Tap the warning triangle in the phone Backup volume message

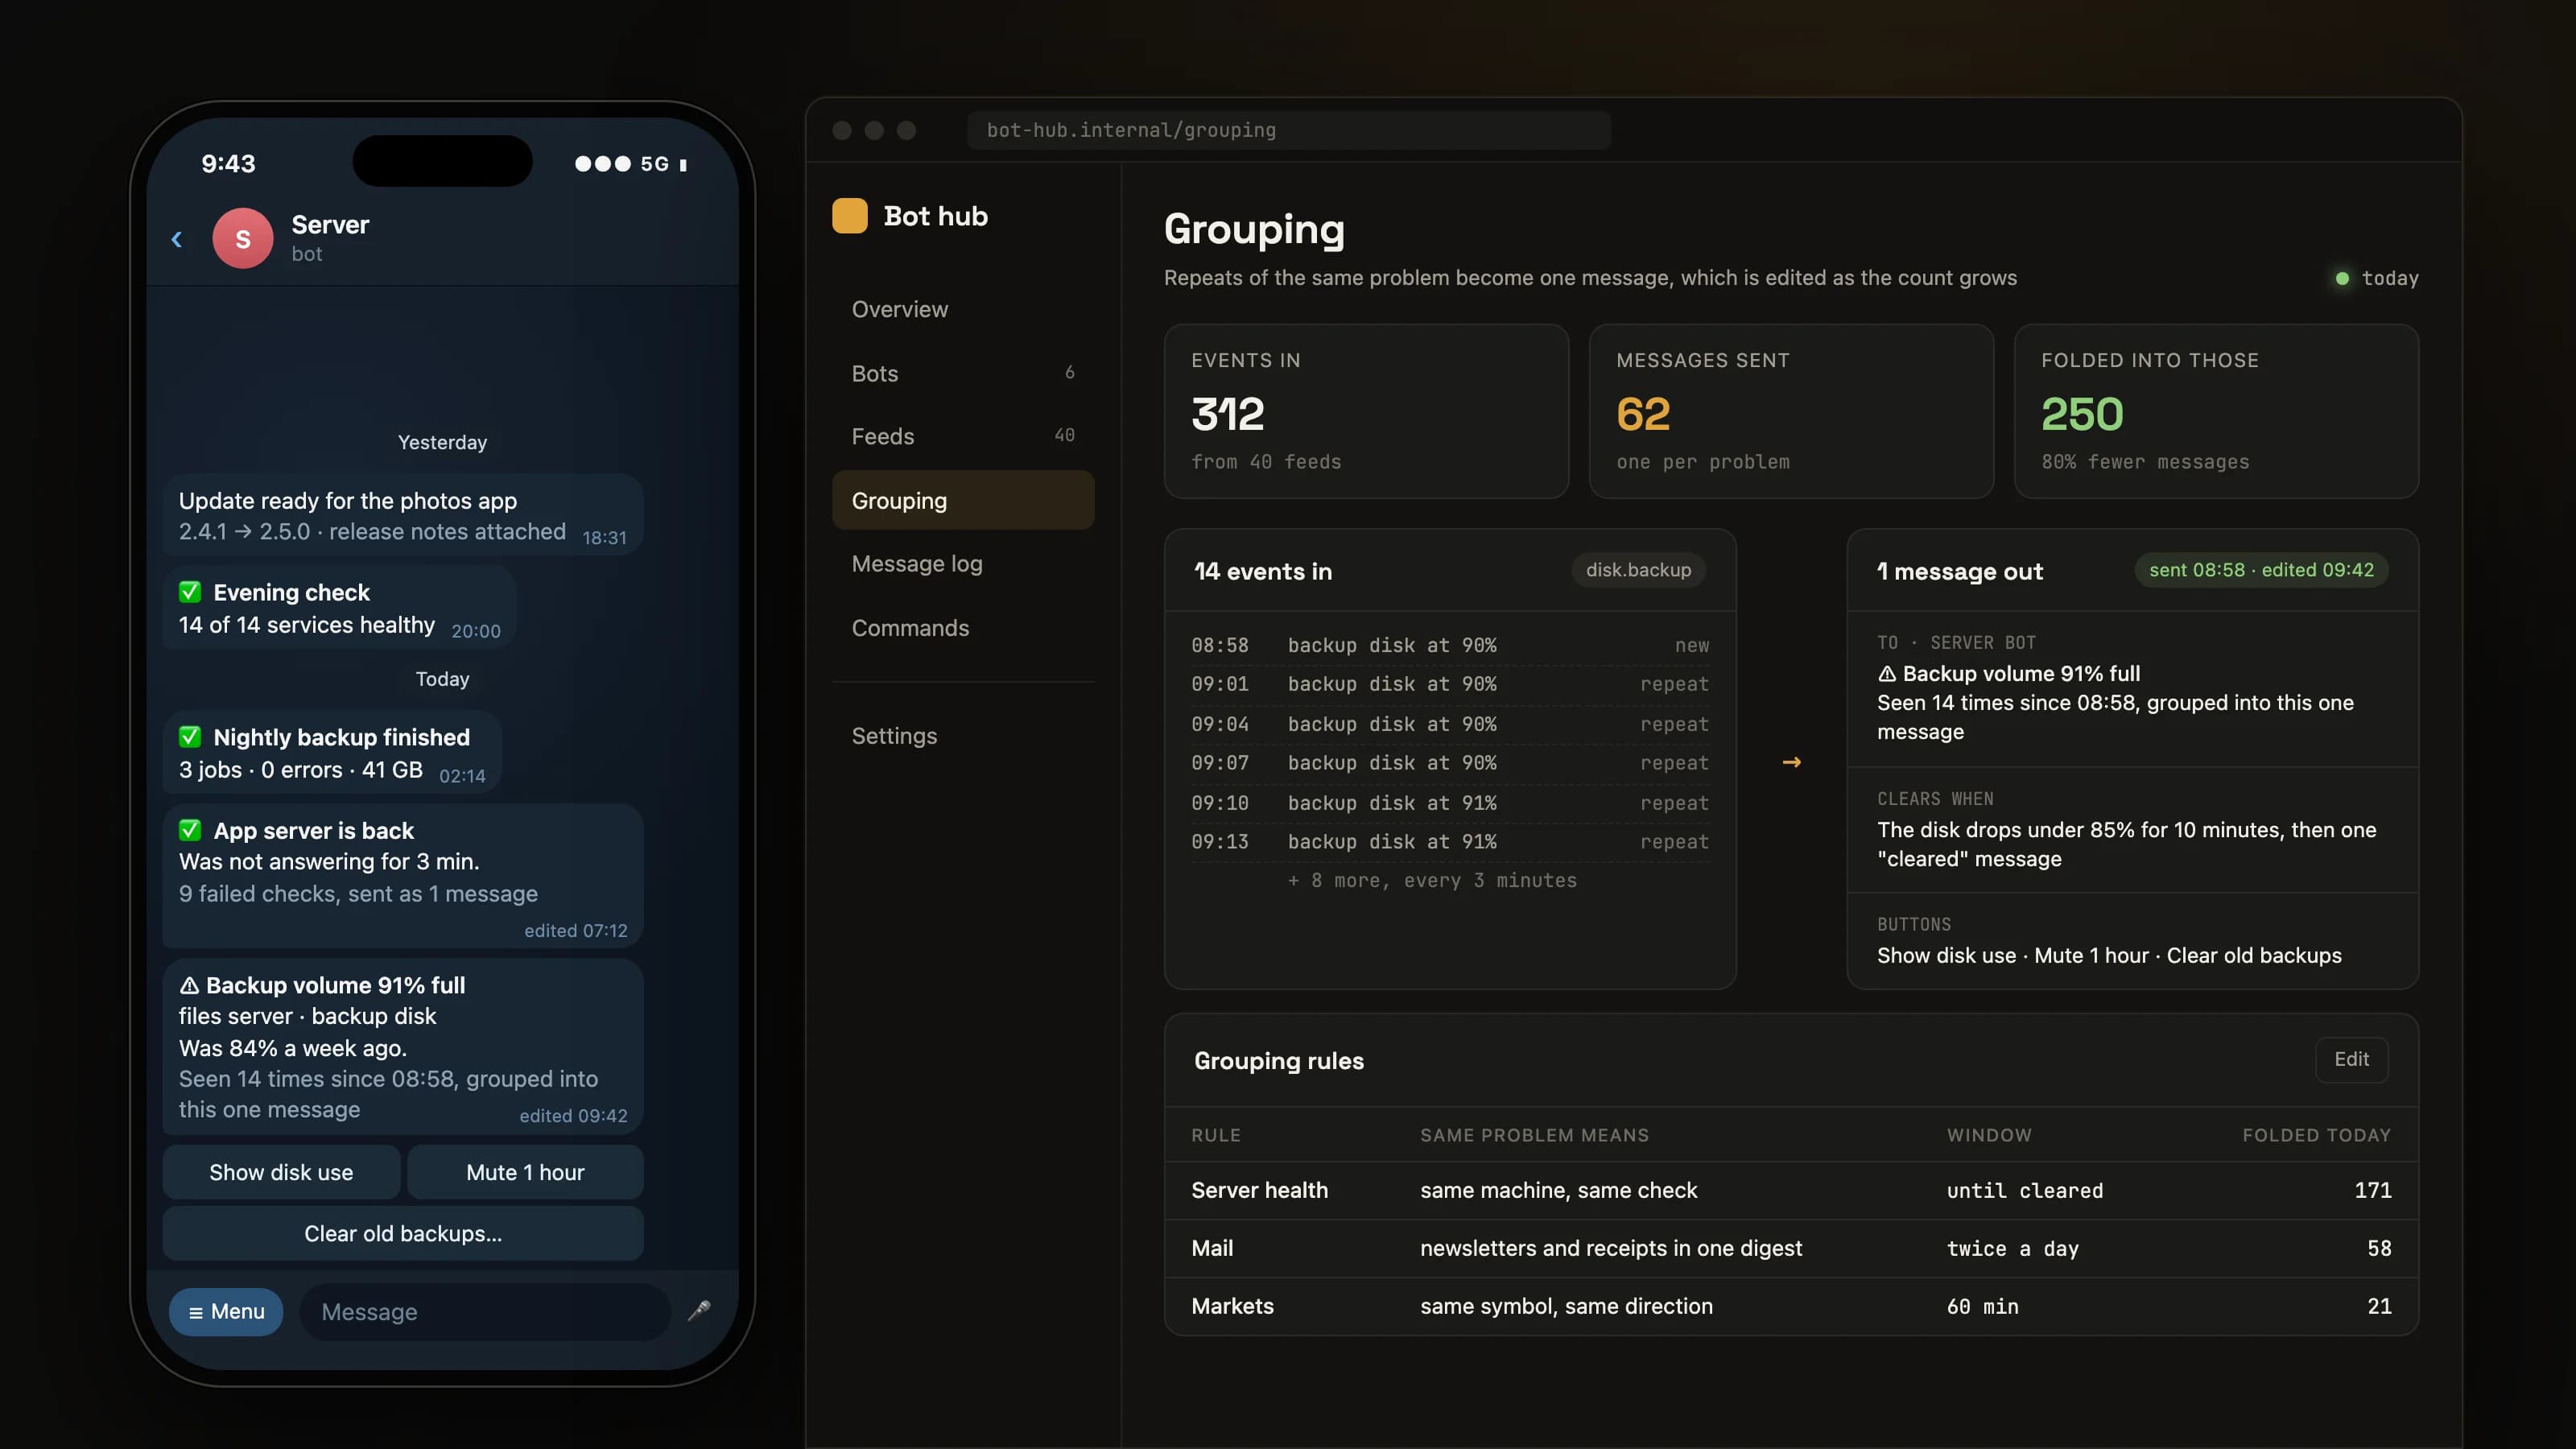click(x=189, y=985)
